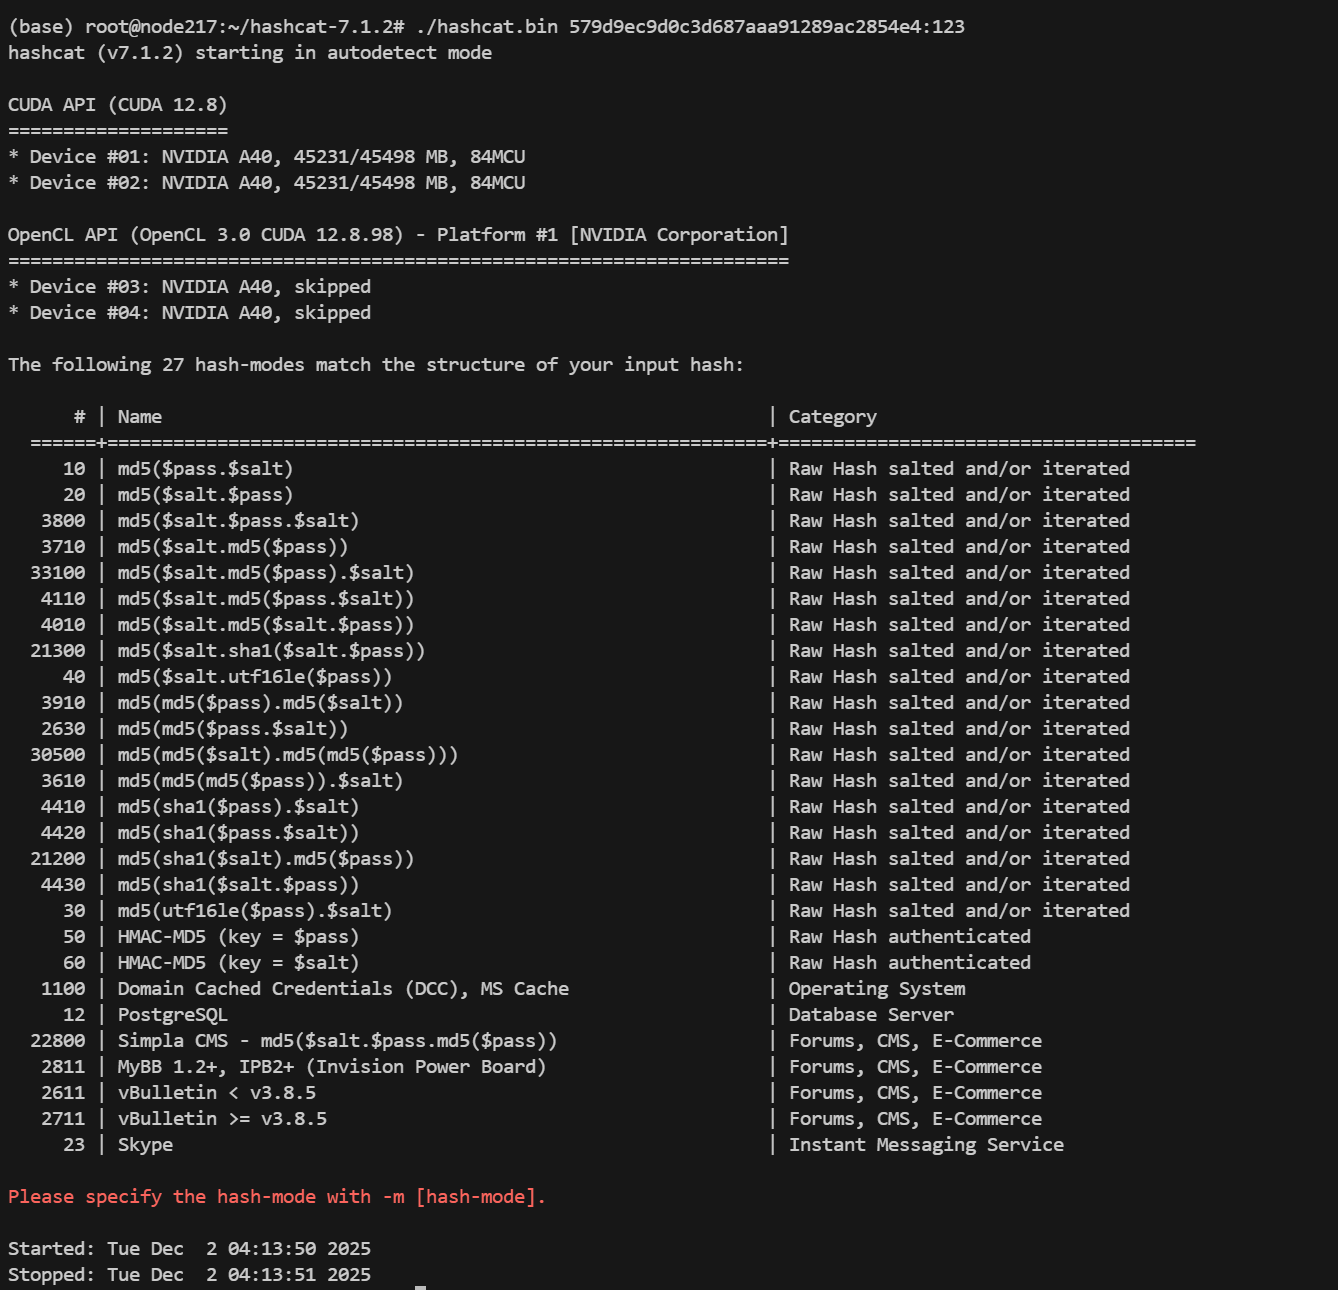Click the 'Device #01: NVIDIA A40' line

(266, 157)
